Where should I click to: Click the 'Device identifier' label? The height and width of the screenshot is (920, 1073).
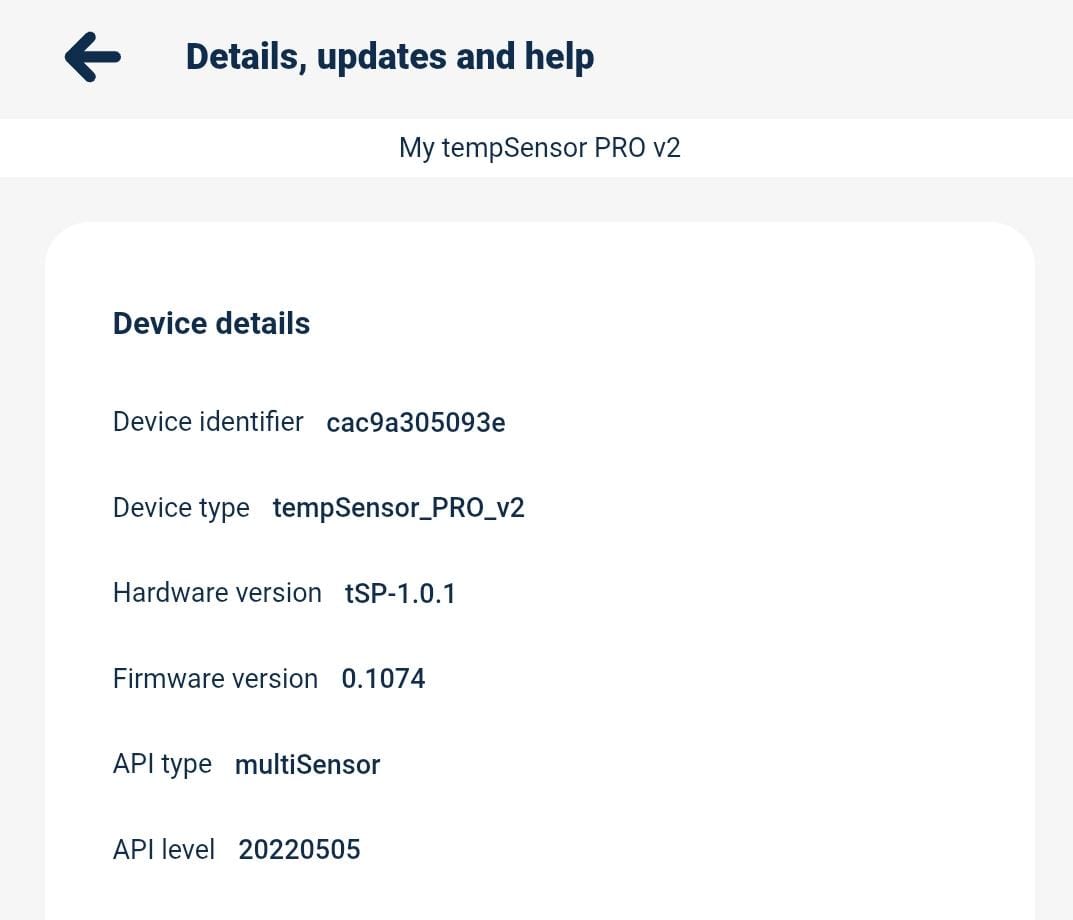pyautogui.click(x=208, y=422)
